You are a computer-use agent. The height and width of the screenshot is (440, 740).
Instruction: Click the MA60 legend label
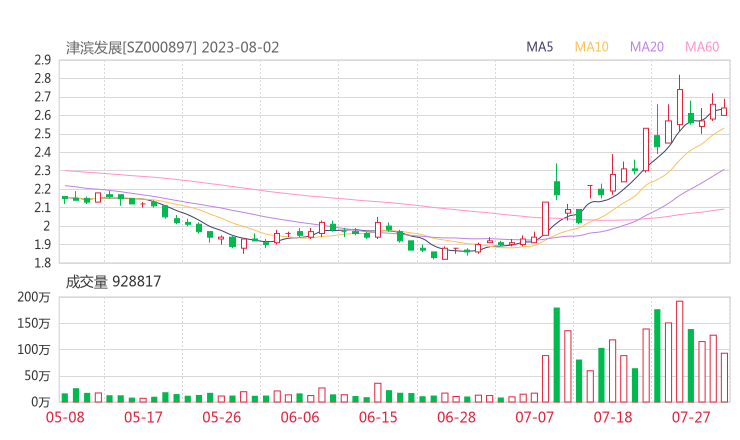pyautogui.click(x=702, y=47)
